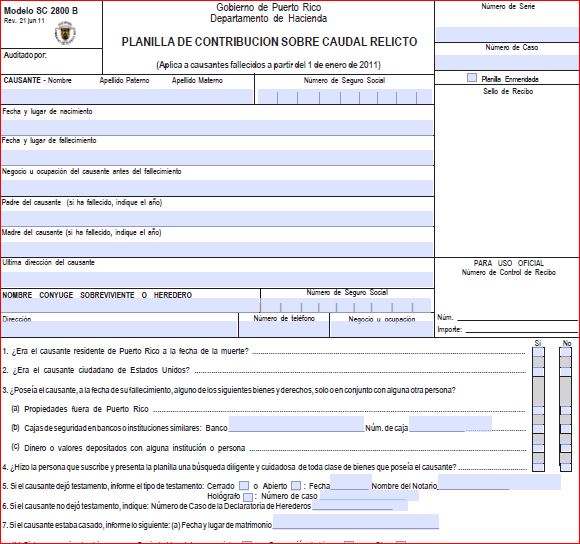Mark Sí for question 4 búsqueda diligente
This screenshot has width=580, height=544.
pos(538,467)
